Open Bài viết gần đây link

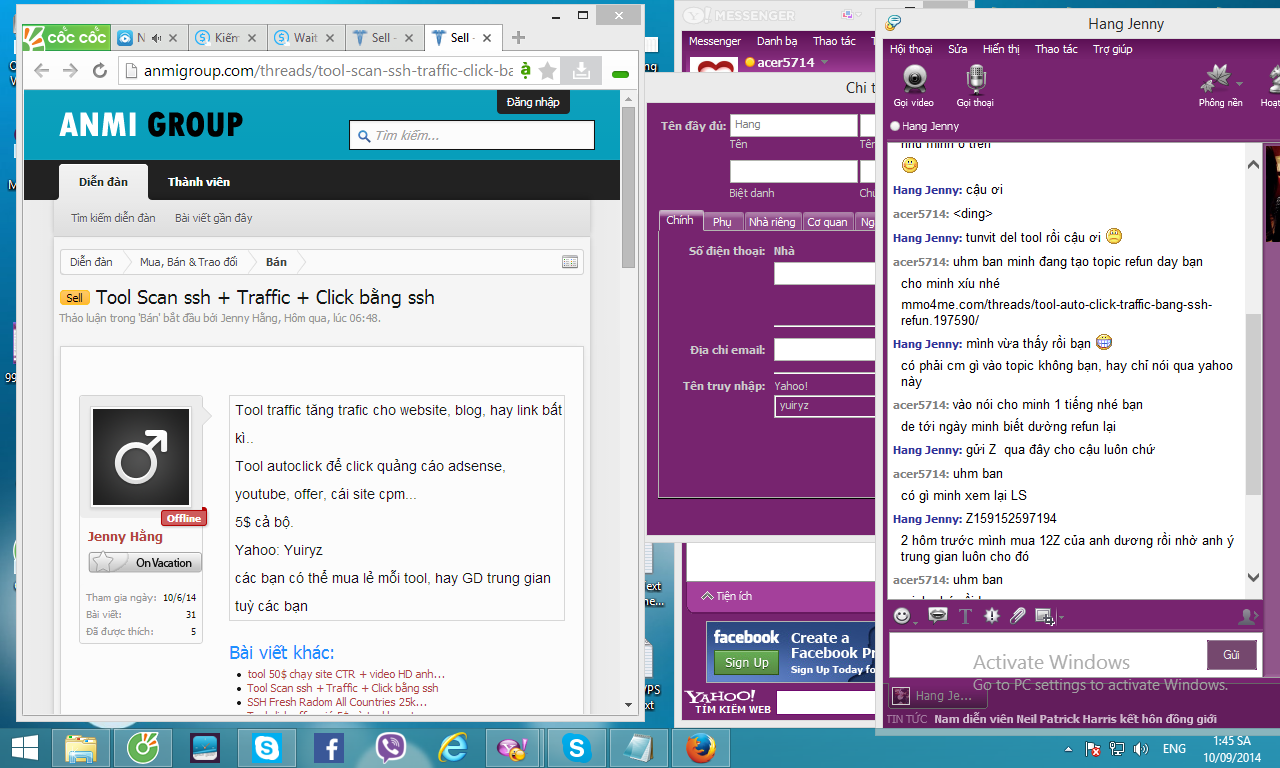(x=214, y=218)
